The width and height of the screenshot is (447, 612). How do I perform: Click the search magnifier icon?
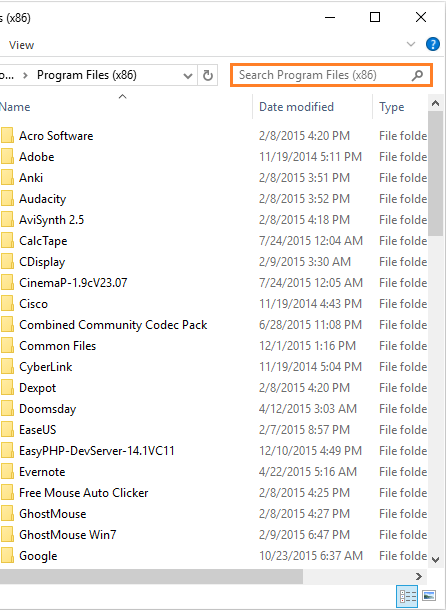click(x=417, y=75)
